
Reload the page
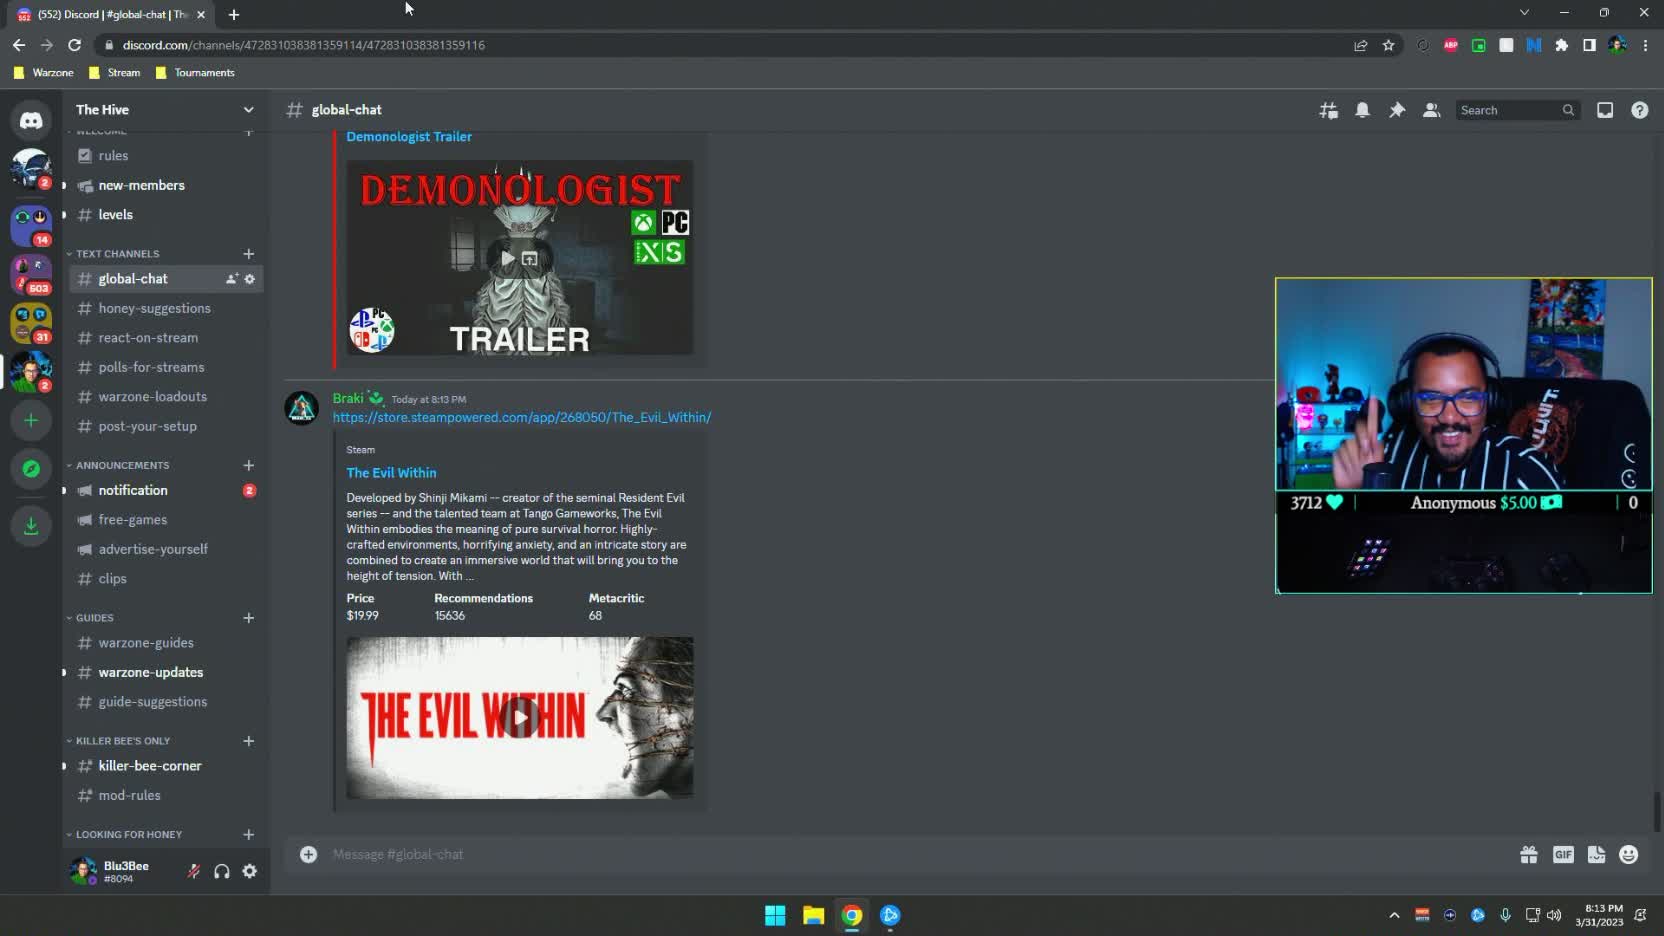click(74, 45)
